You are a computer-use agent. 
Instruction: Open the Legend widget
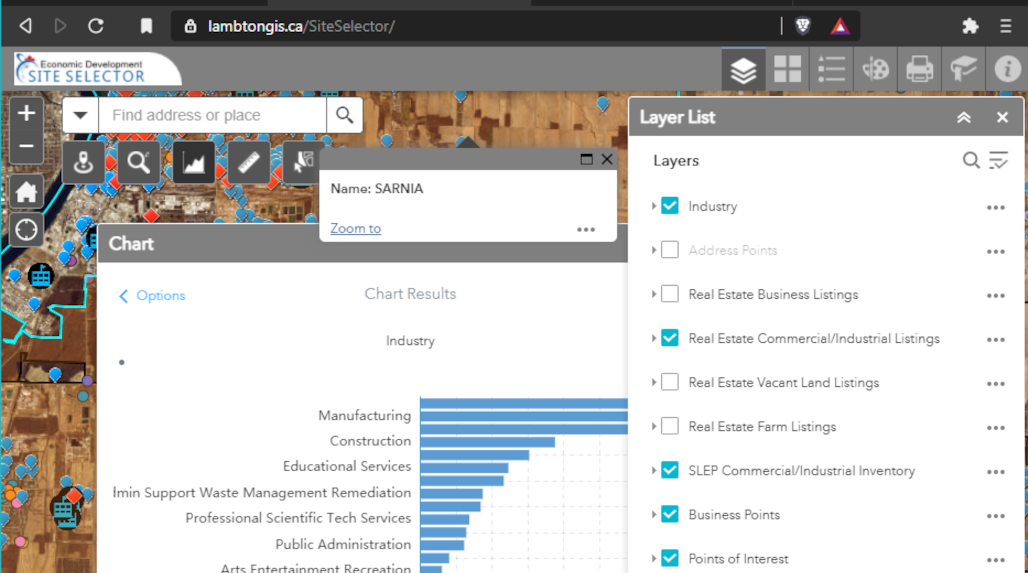coord(831,69)
